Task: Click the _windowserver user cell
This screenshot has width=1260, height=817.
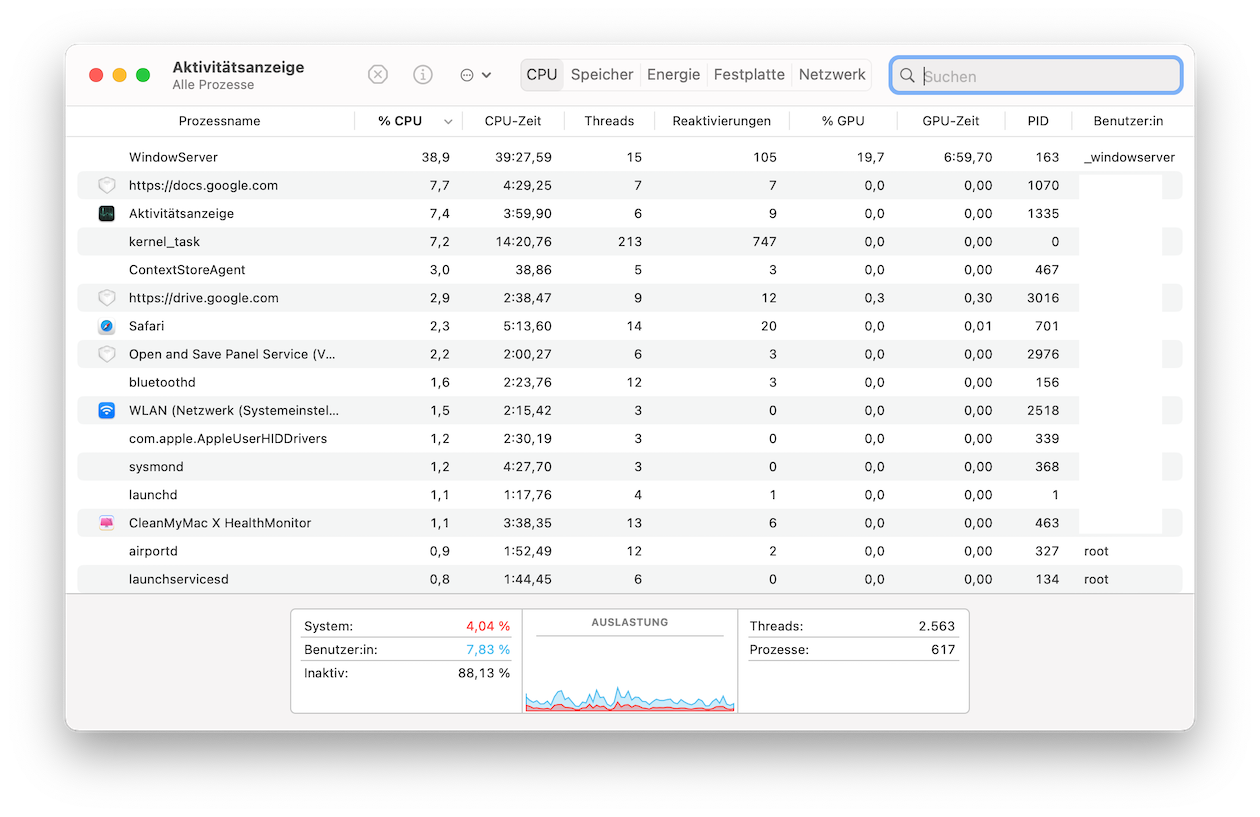Action: (x=1129, y=157)
